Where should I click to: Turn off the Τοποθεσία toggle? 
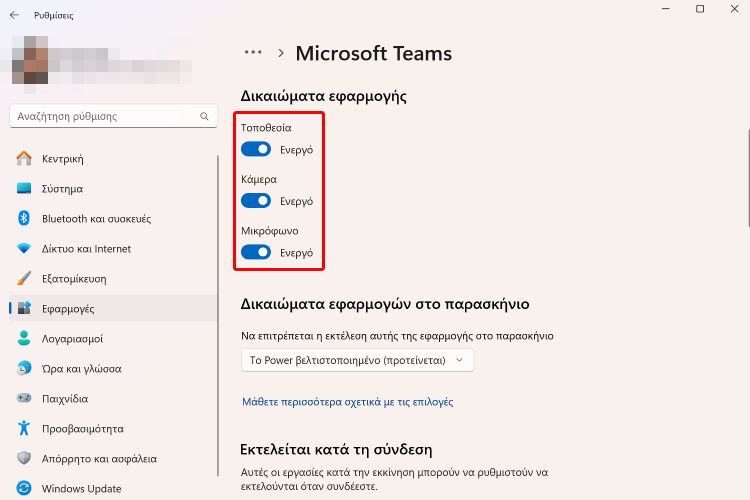click(x=256, y=149)
